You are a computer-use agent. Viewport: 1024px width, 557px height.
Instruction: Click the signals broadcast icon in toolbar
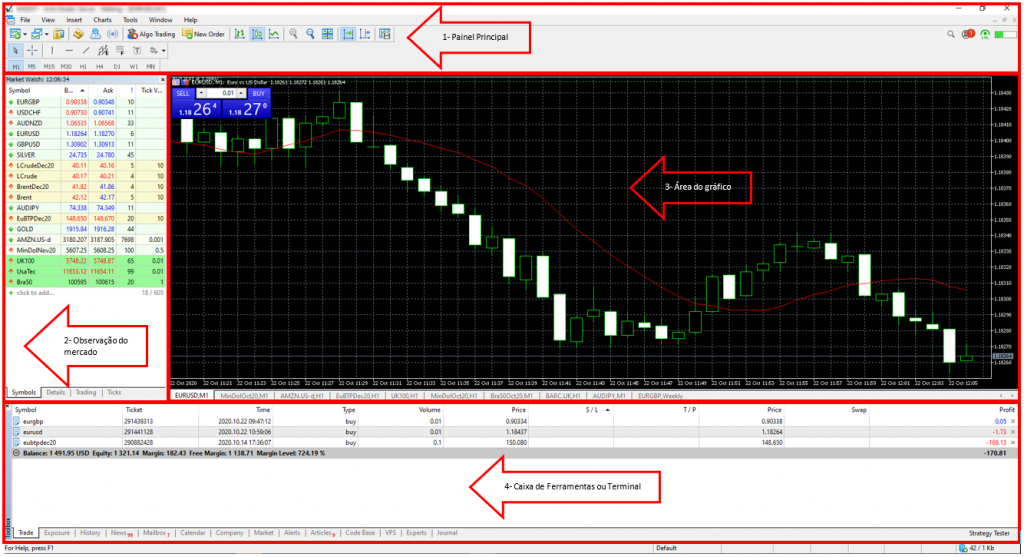(x=112, y=34)
